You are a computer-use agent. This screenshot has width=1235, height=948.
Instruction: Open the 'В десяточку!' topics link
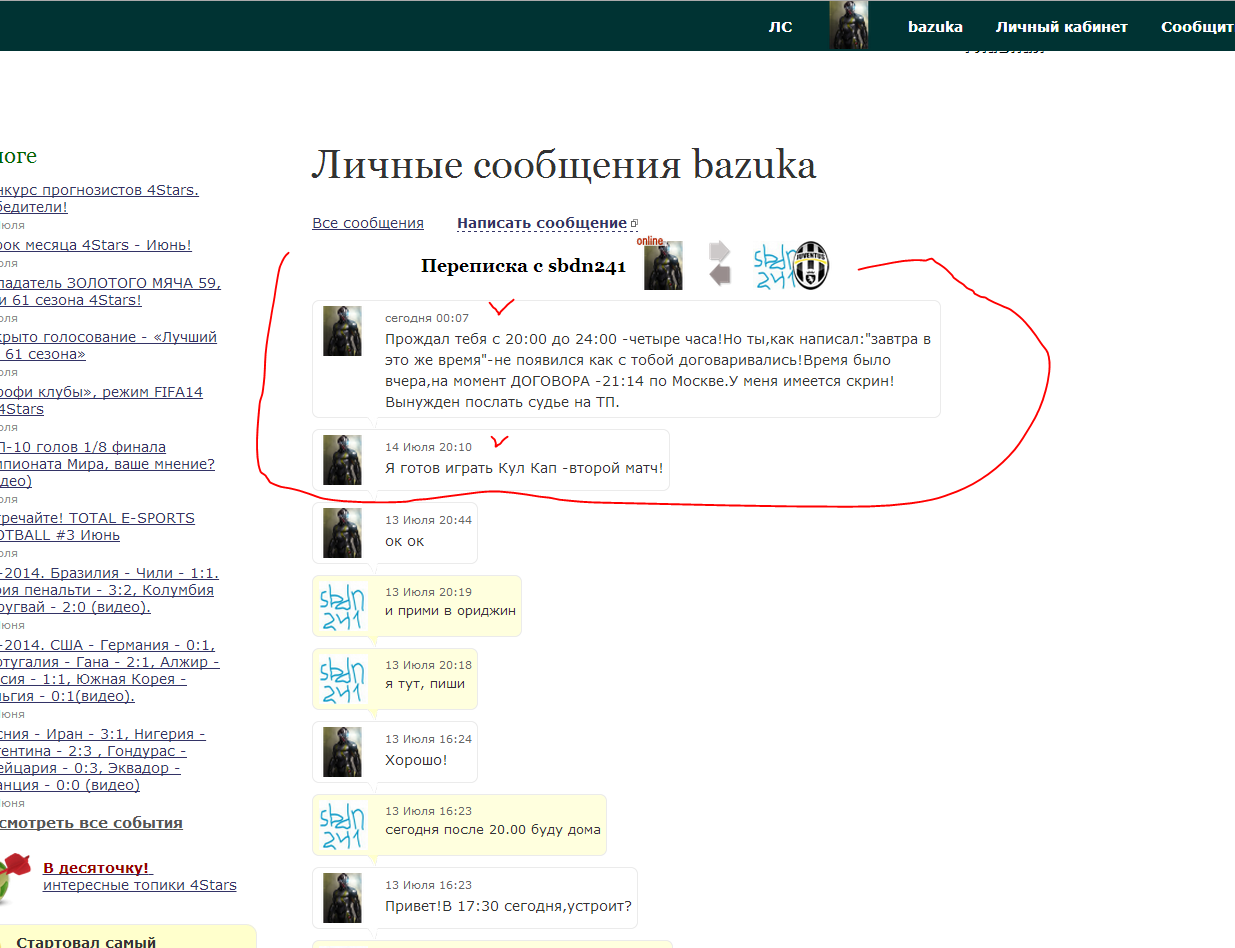point(96,868)
